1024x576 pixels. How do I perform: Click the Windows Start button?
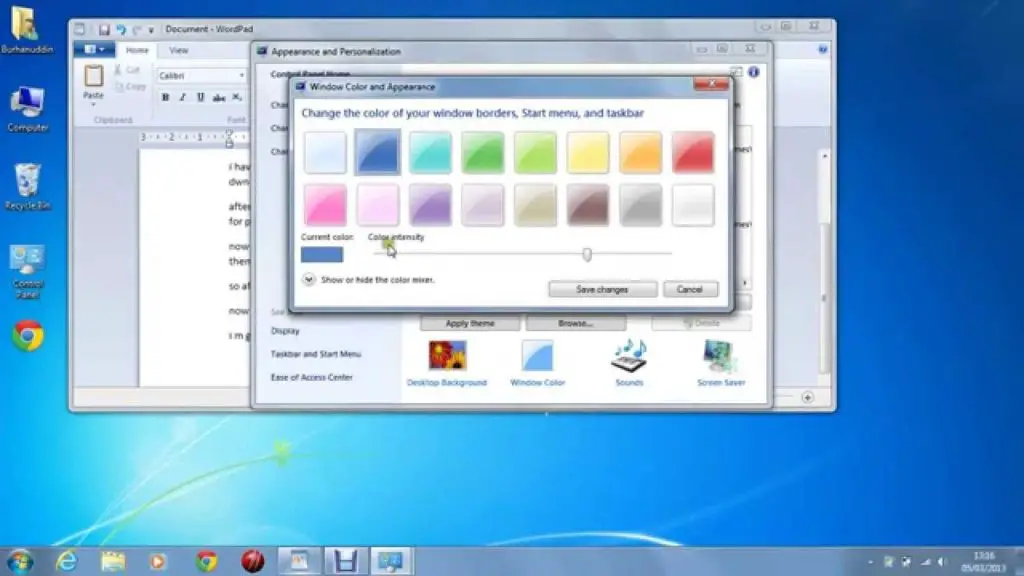tap(20, 561)
